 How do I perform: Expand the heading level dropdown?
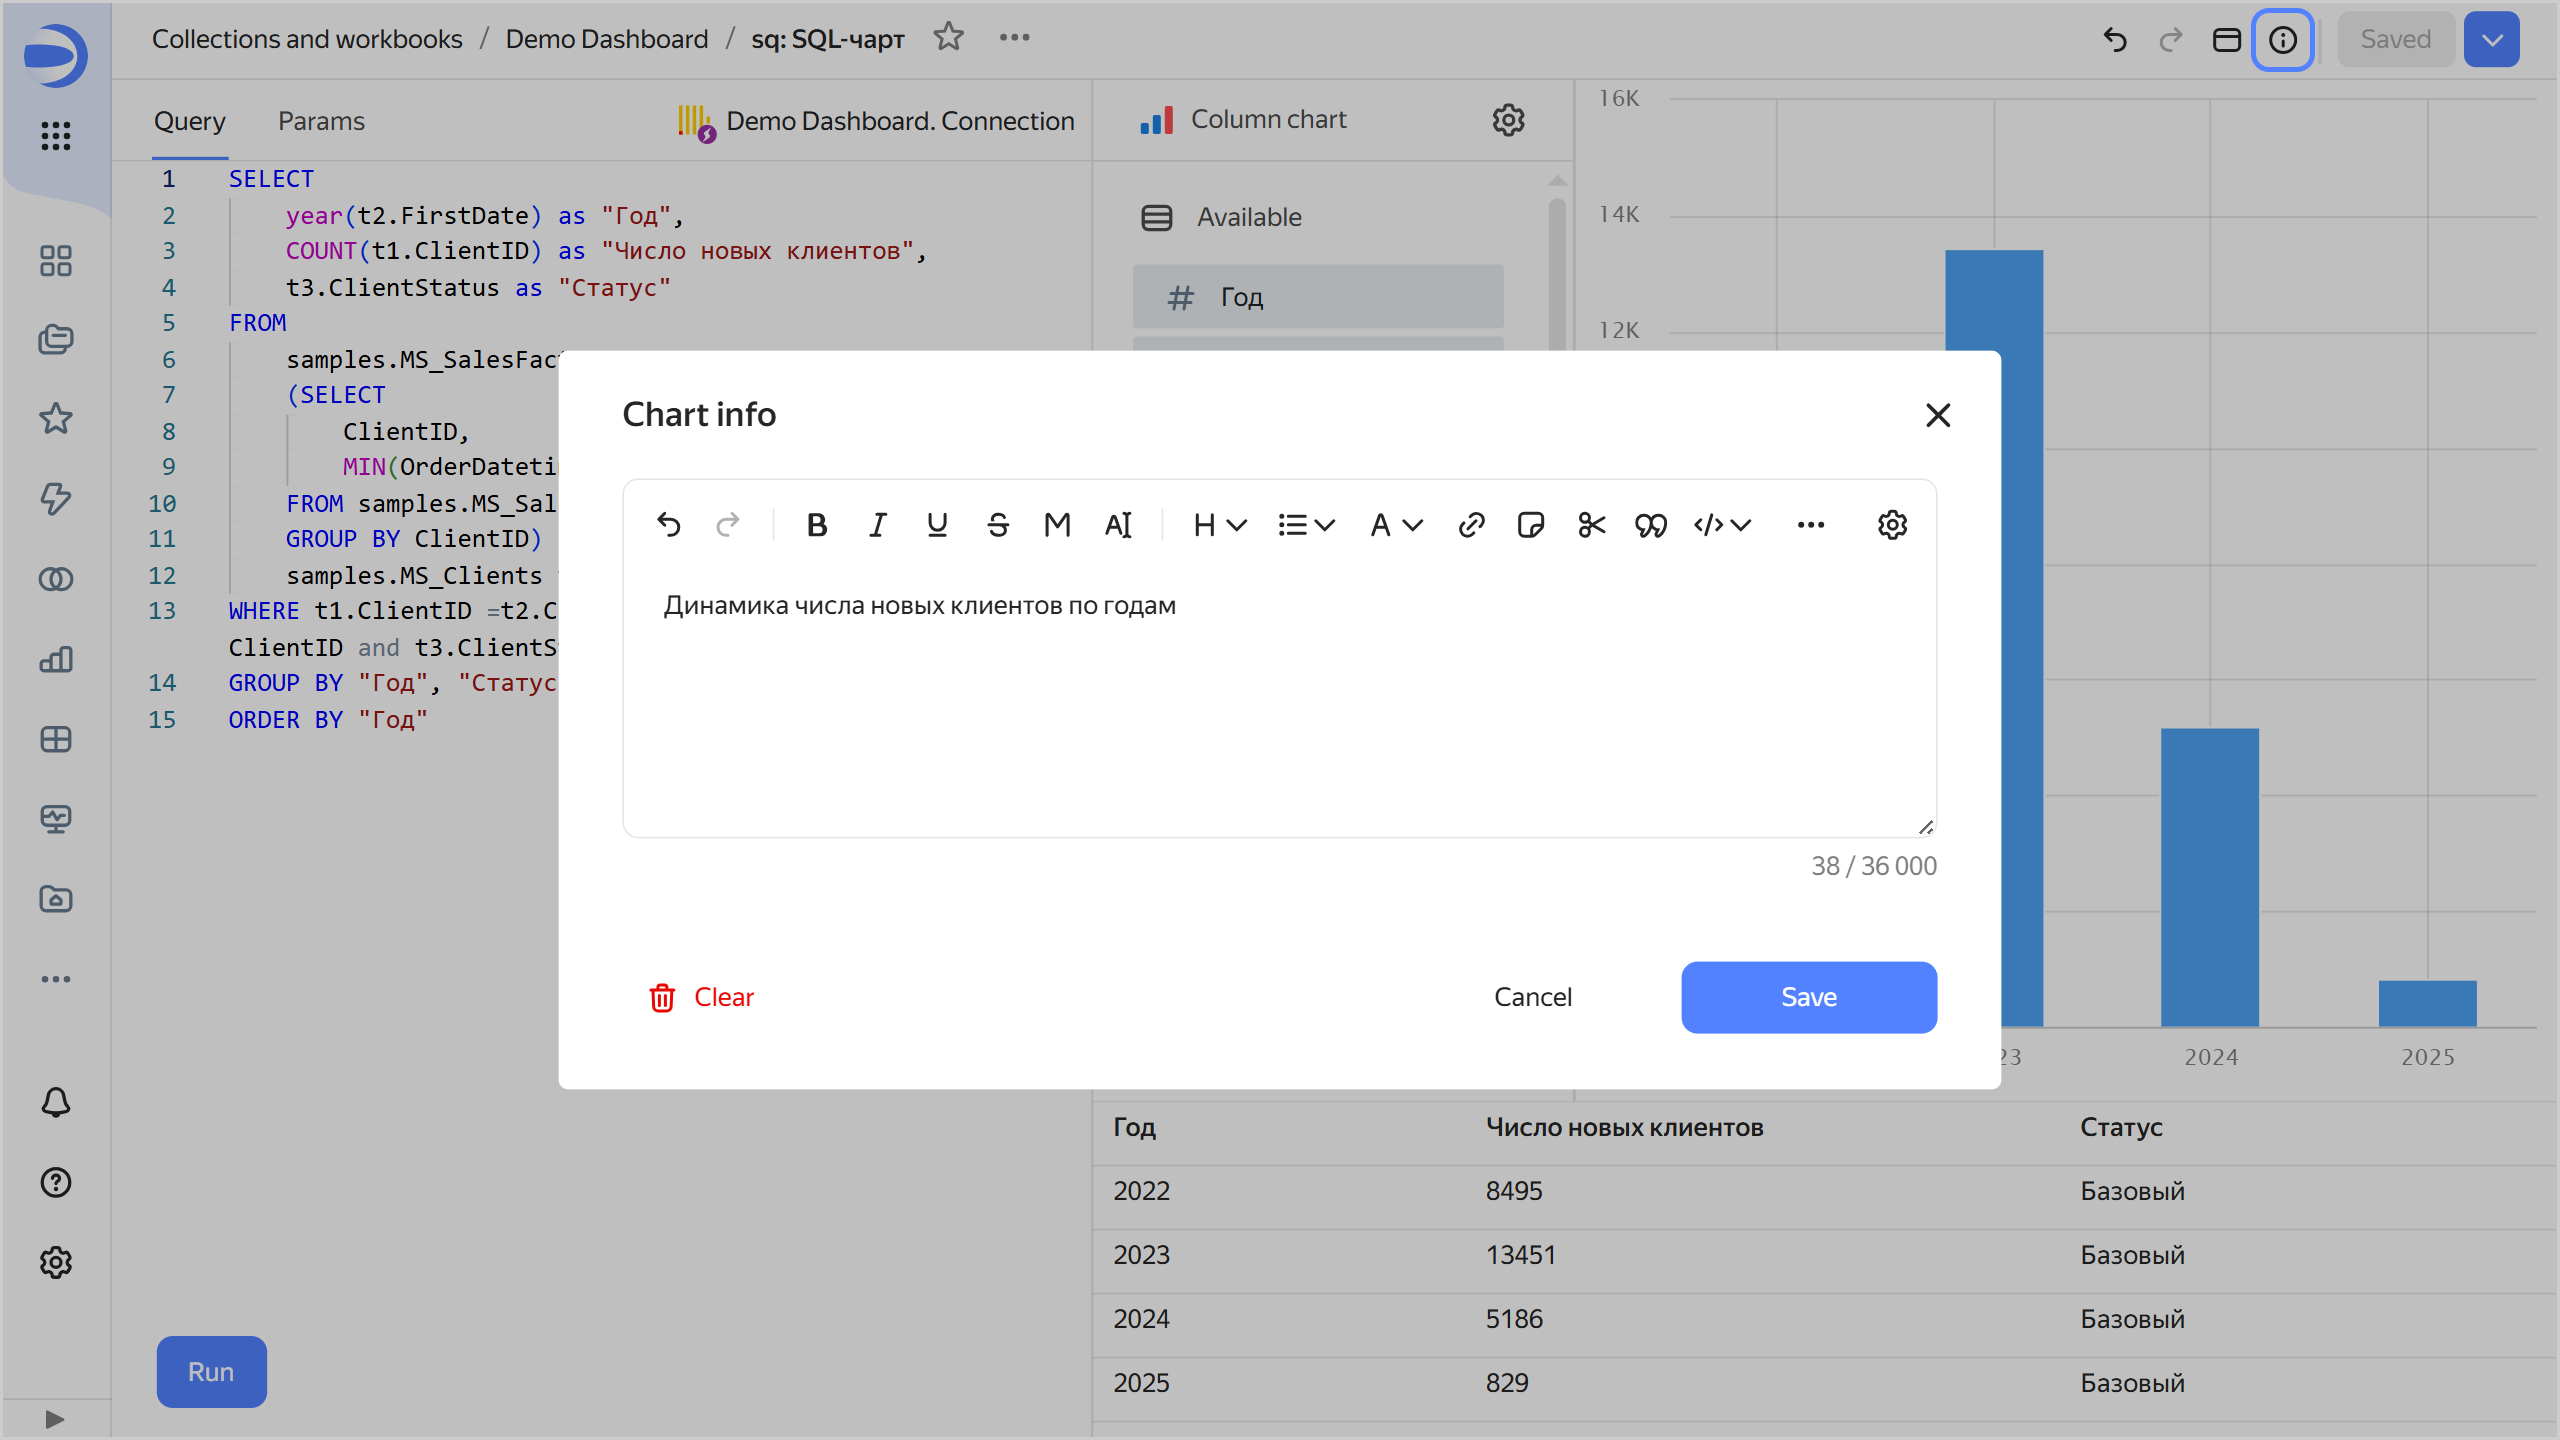click(x=1219, y=525)
